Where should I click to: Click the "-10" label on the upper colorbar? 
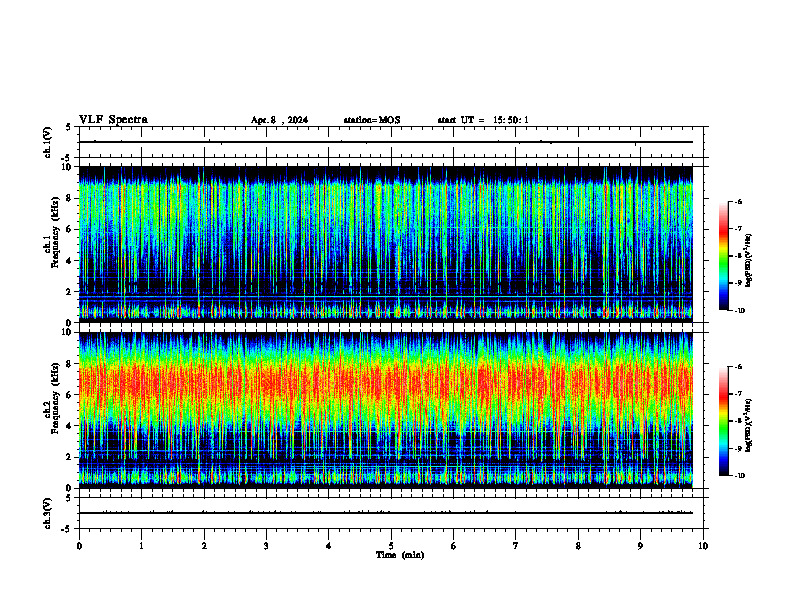click(739, 311)
